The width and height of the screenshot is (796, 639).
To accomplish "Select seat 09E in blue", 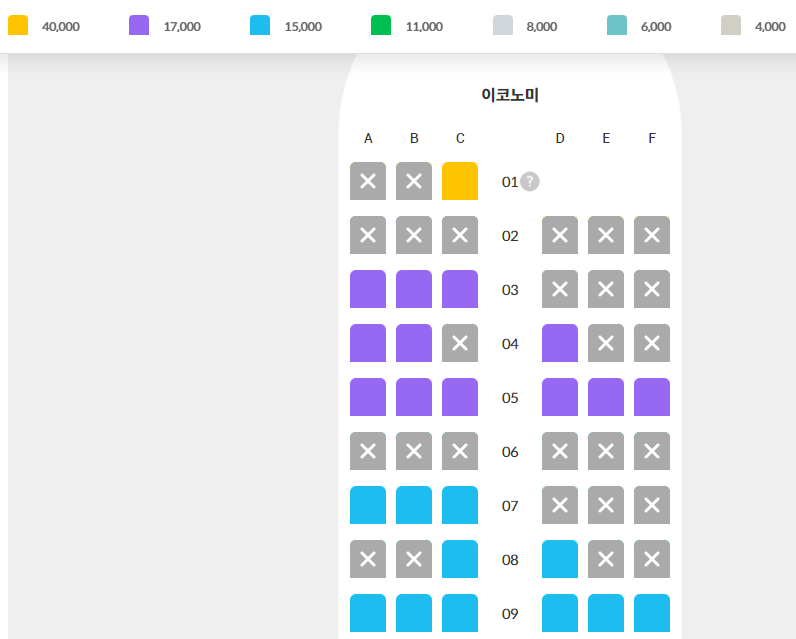I will pyautogui.click(x=606, y=612).
